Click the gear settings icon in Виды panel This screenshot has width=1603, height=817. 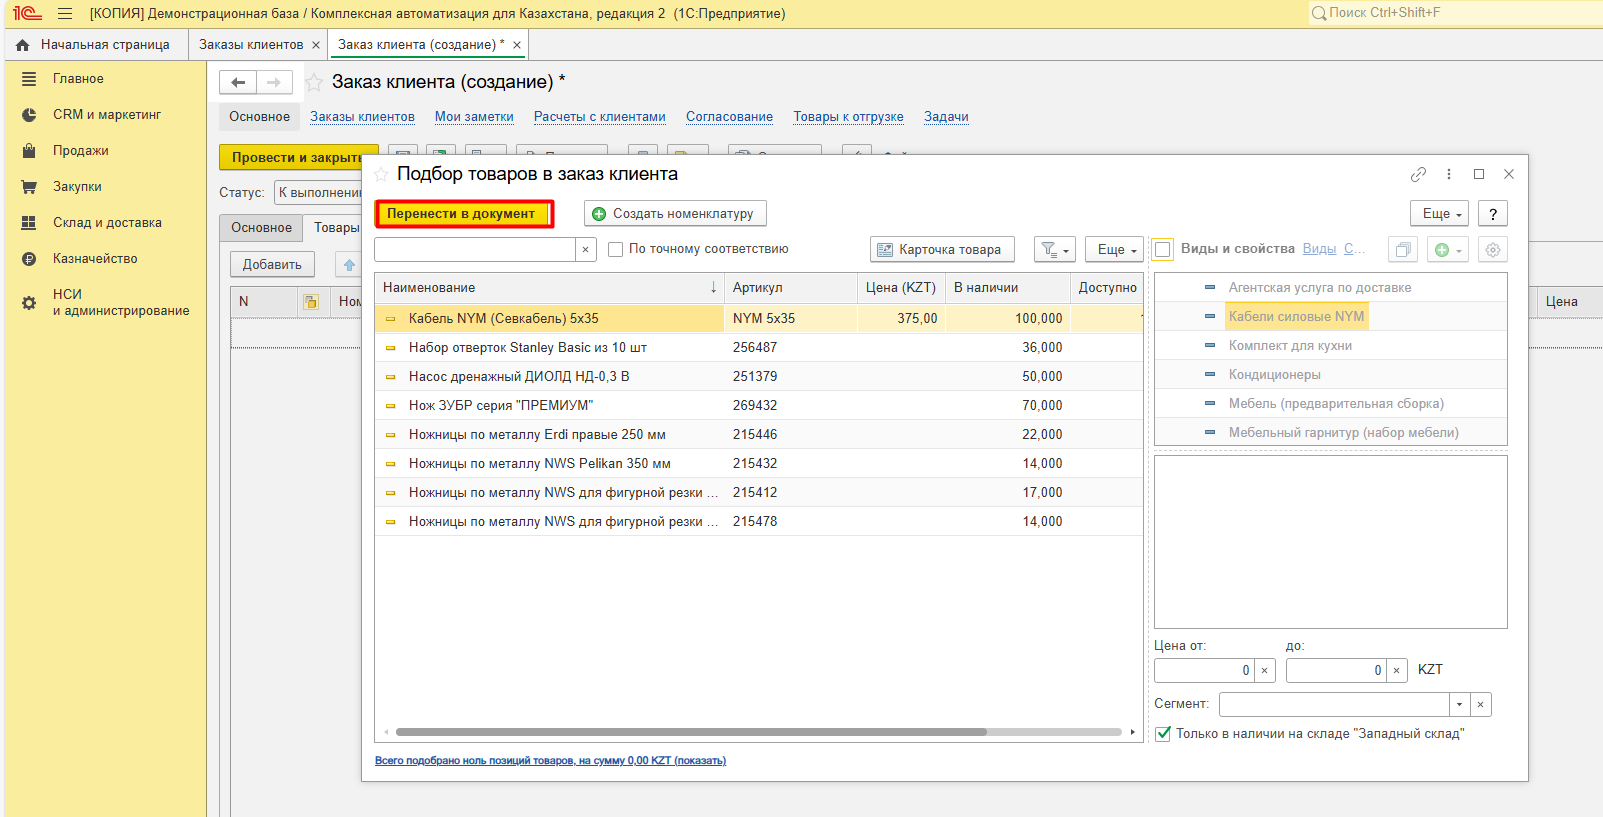click(x=1492, y=250)
